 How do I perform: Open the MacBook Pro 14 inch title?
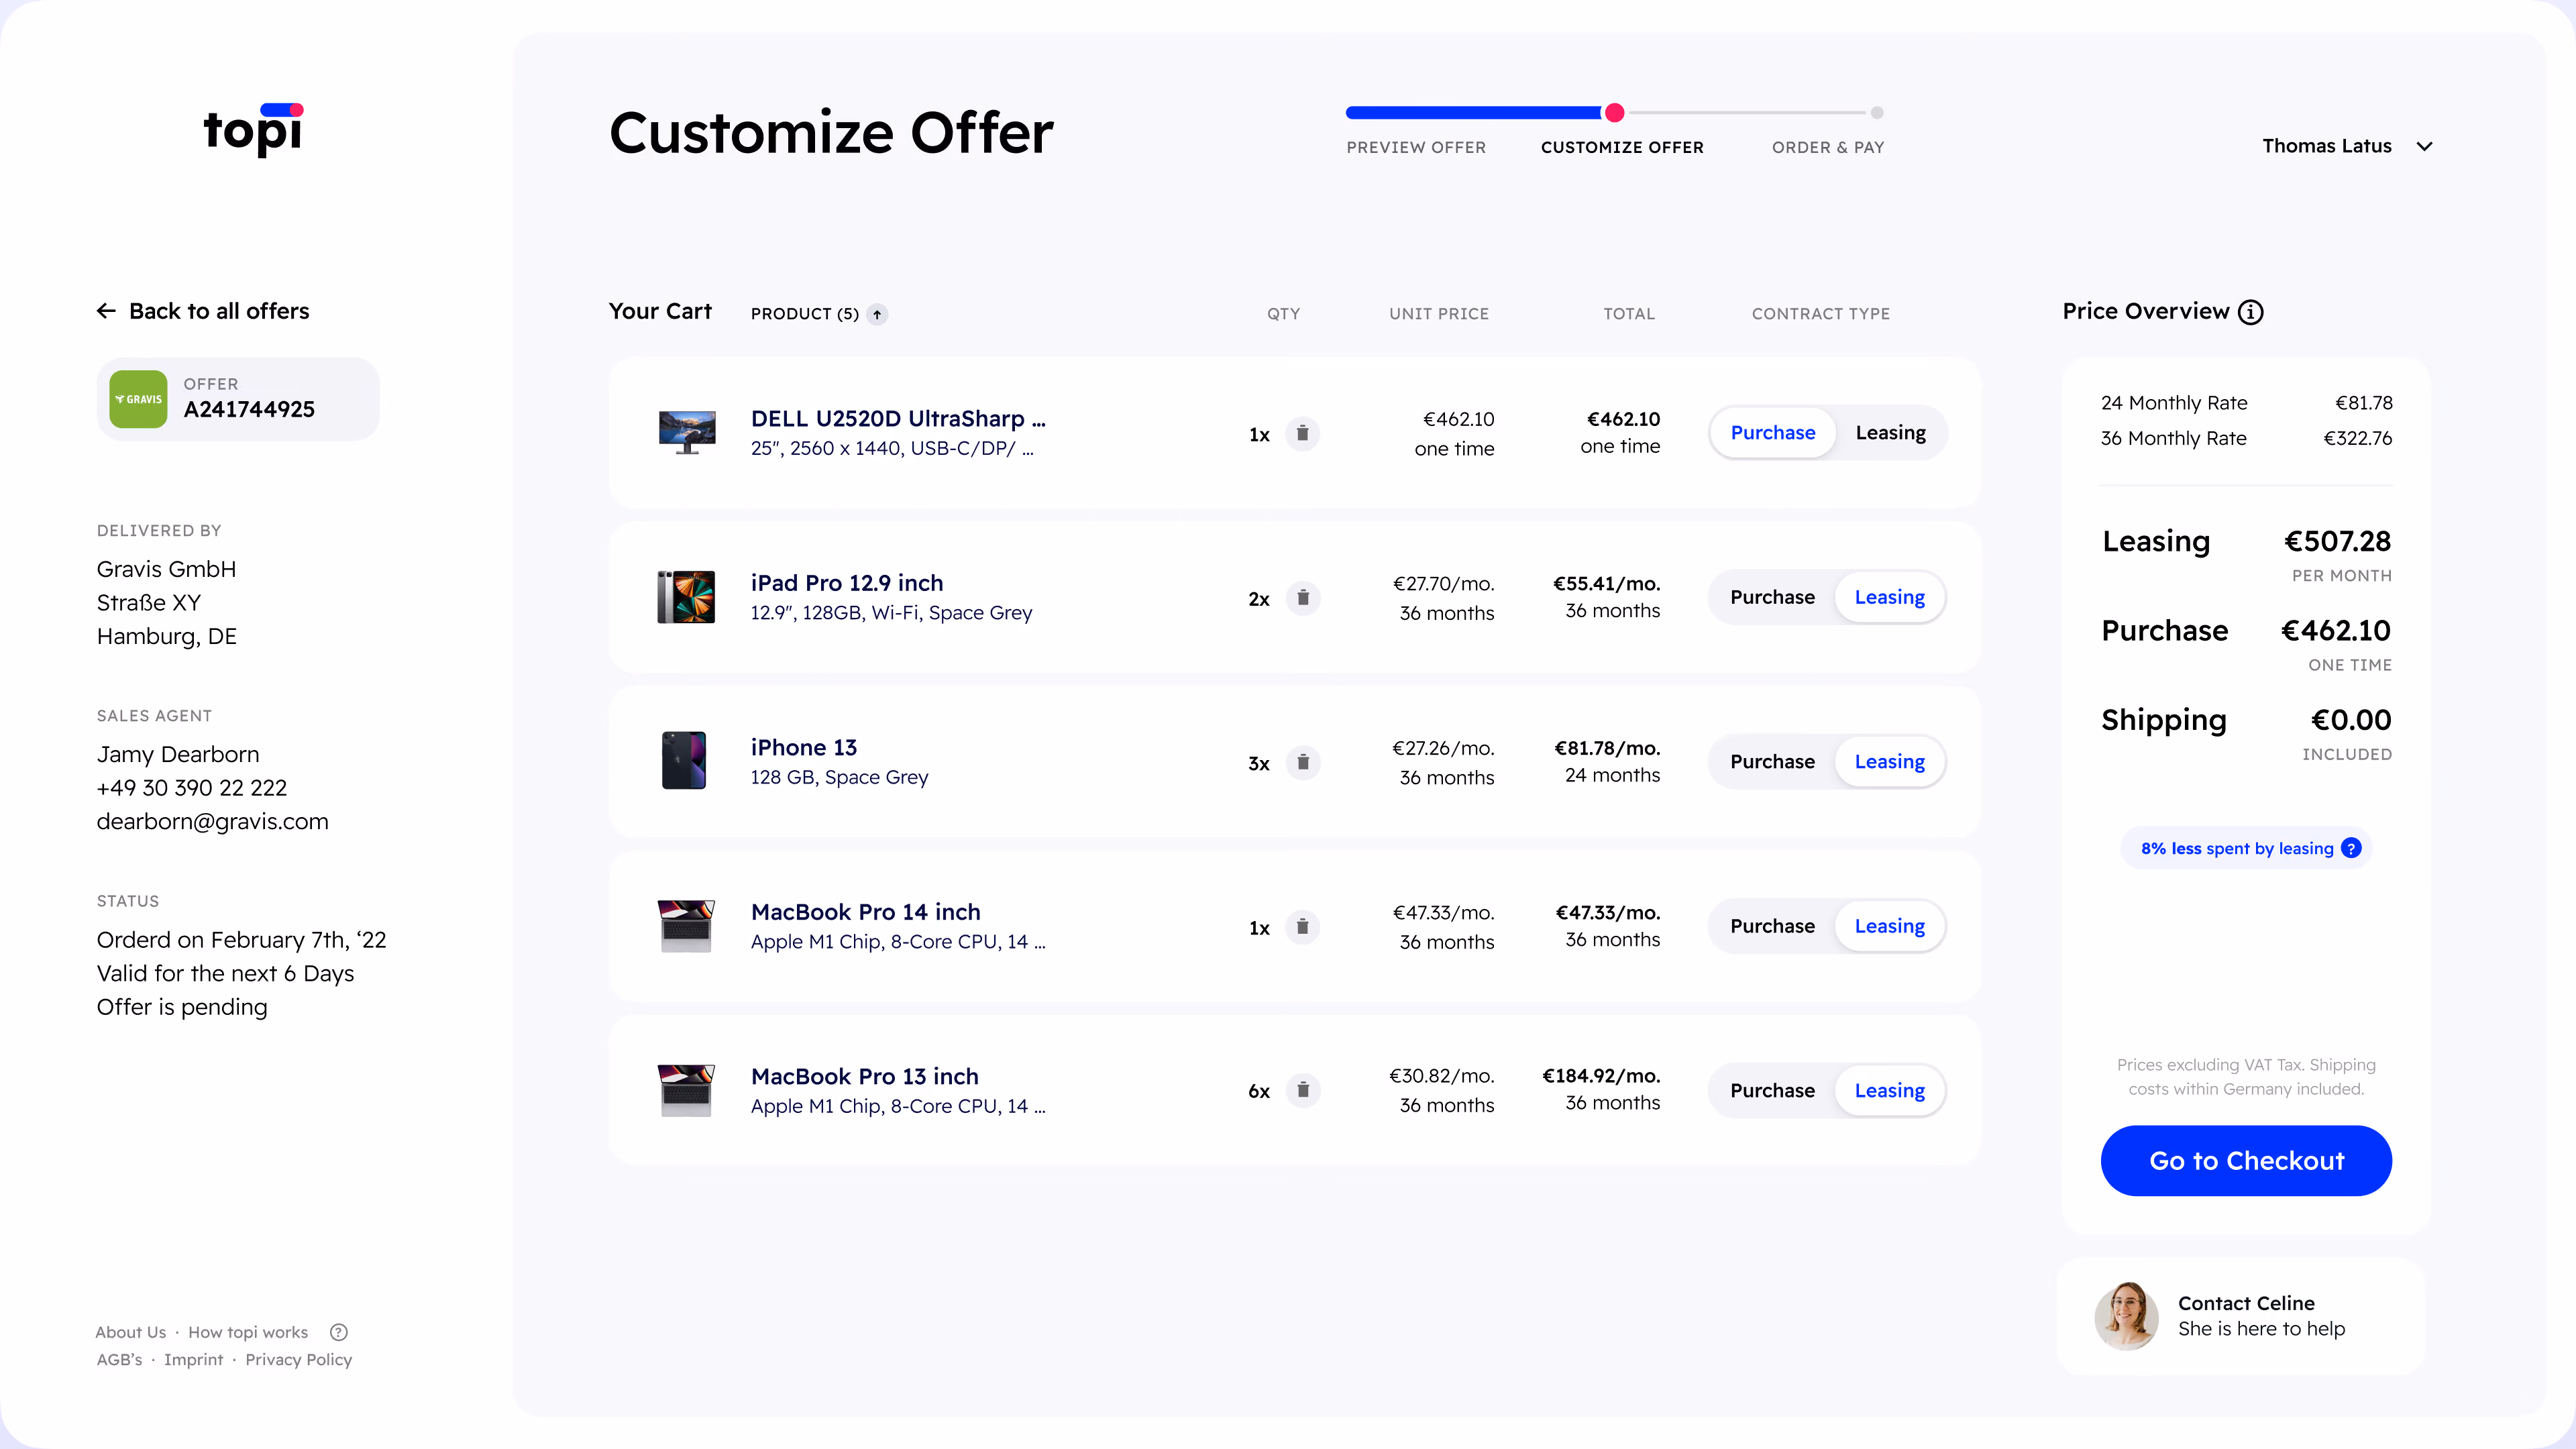(866, 912)
